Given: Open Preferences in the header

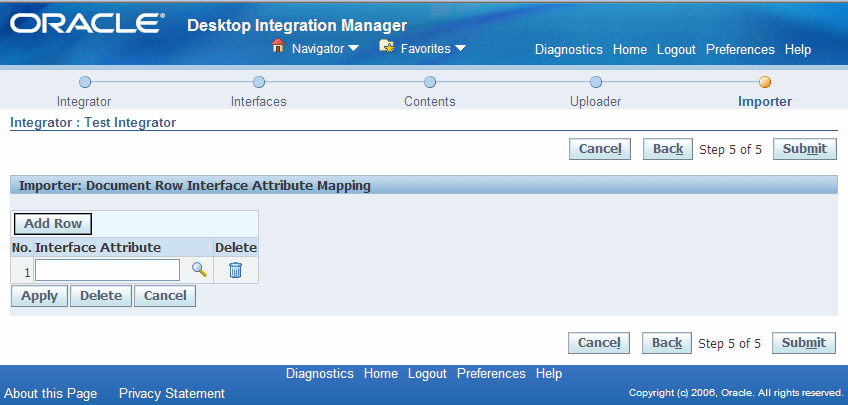Looking at the screenshot, I should tap(740, 50).
